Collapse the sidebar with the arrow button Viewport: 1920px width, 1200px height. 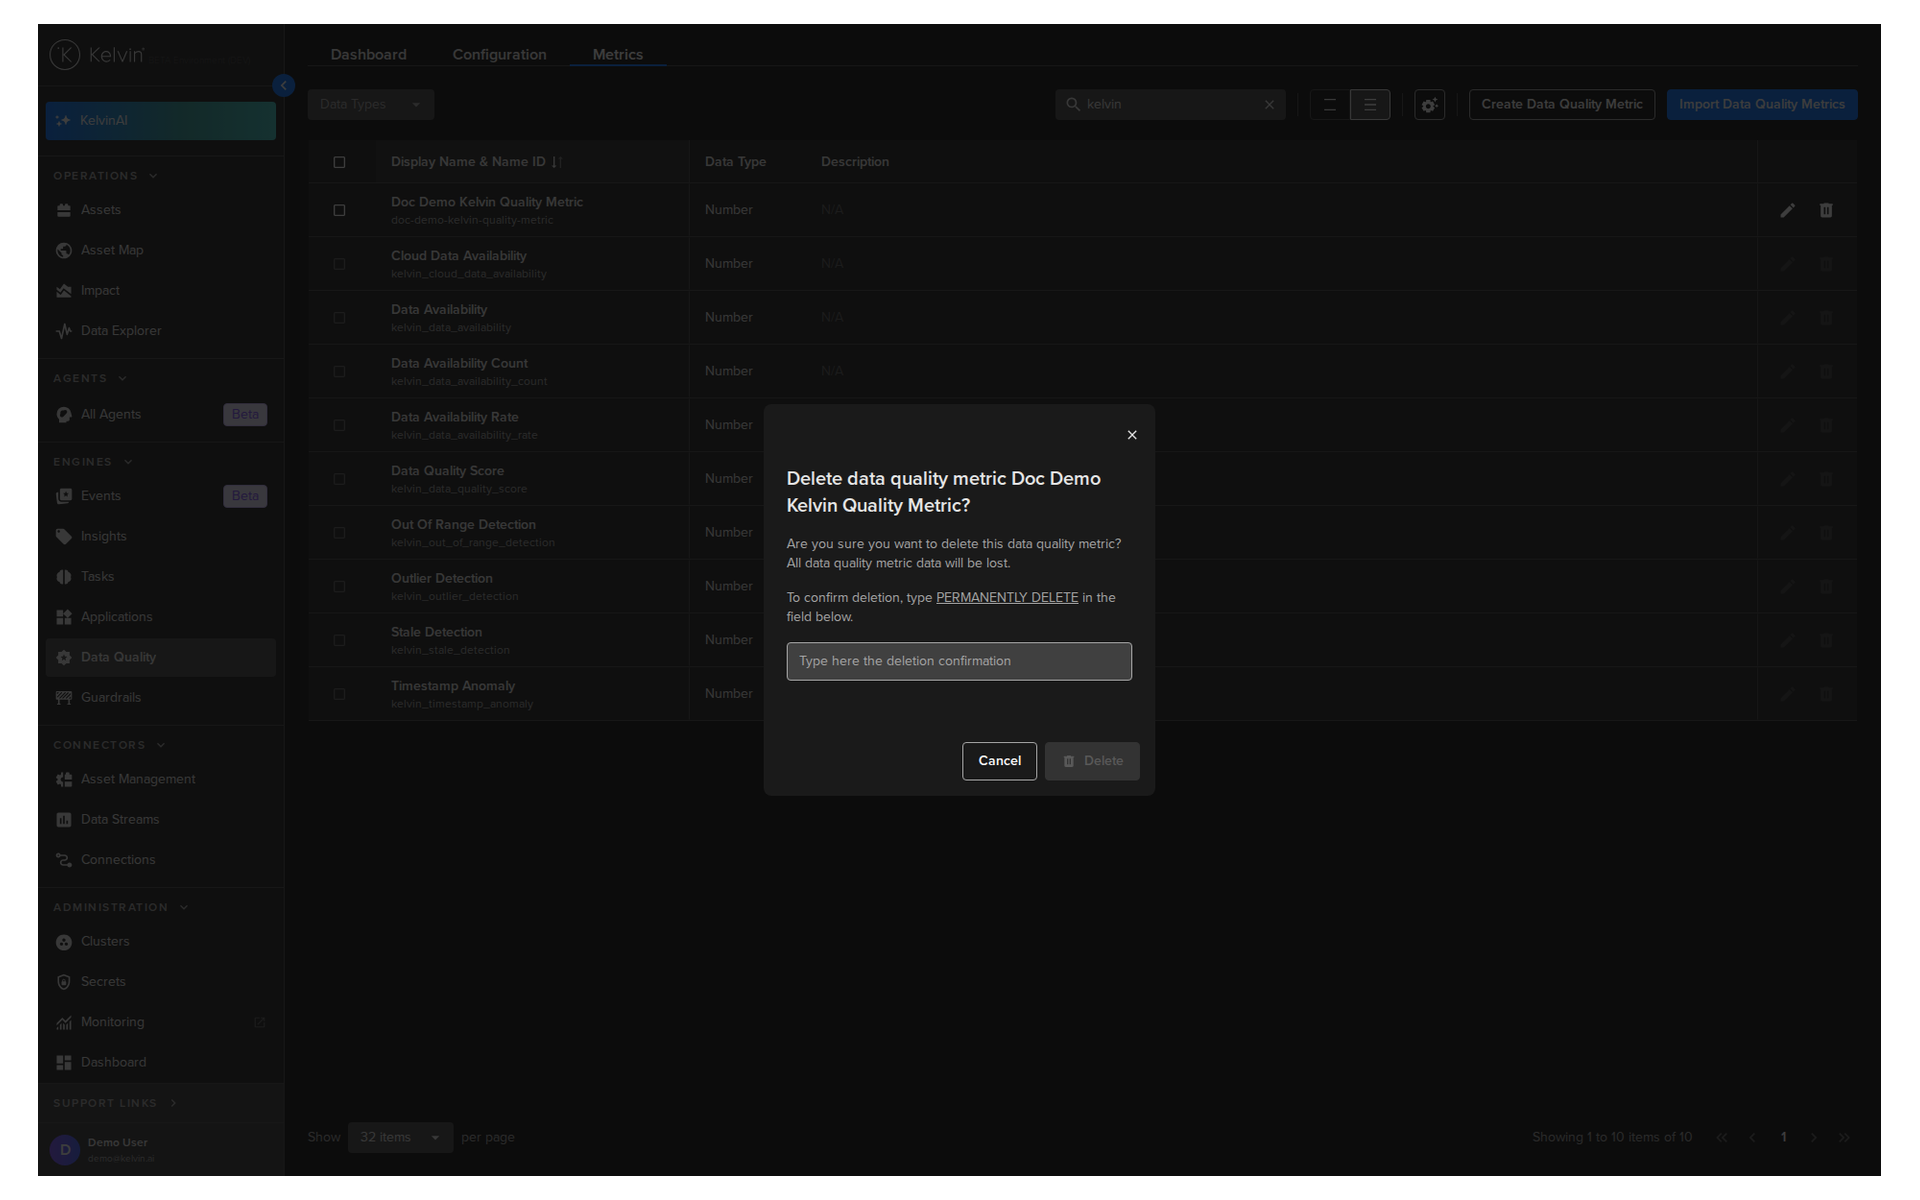(x=284, y=86)
